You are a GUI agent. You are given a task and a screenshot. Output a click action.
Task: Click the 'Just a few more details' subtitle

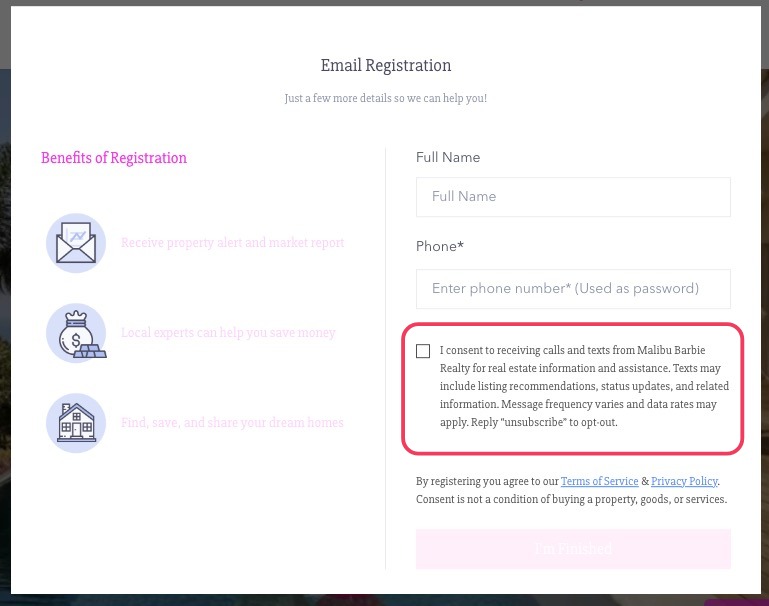tap(386, 98)
